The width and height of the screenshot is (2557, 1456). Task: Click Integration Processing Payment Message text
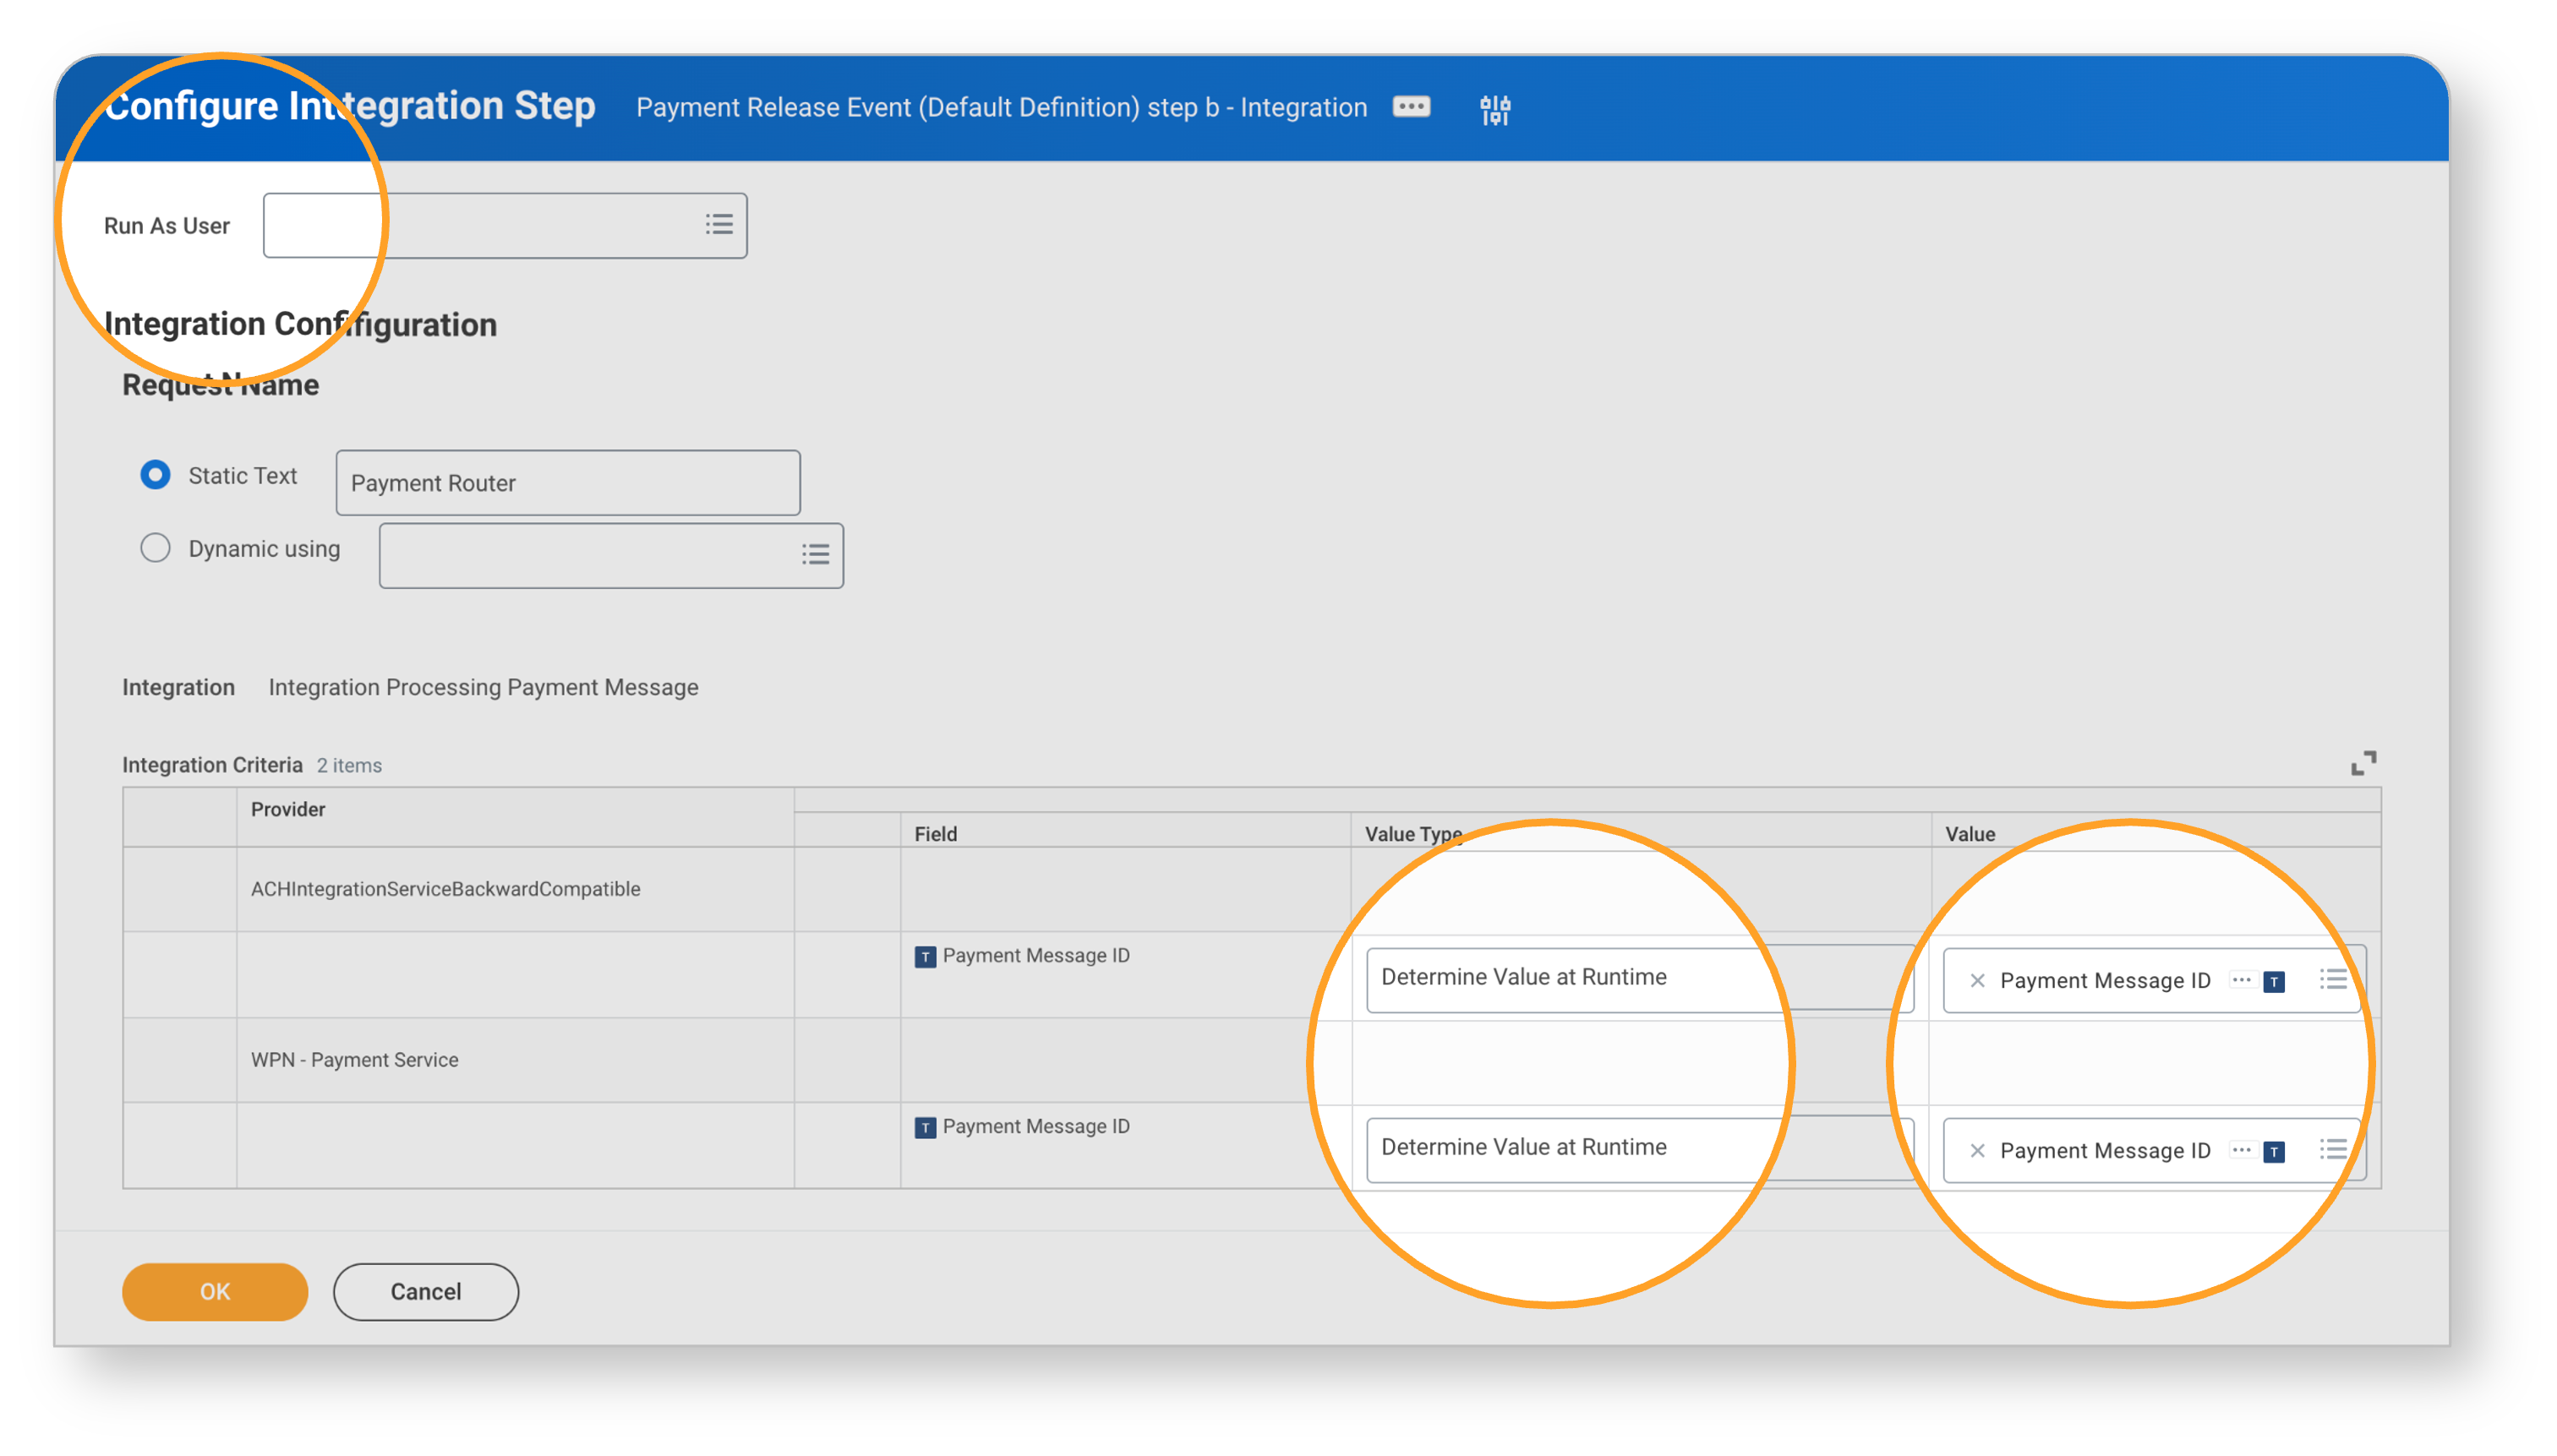tap(483, 687)
